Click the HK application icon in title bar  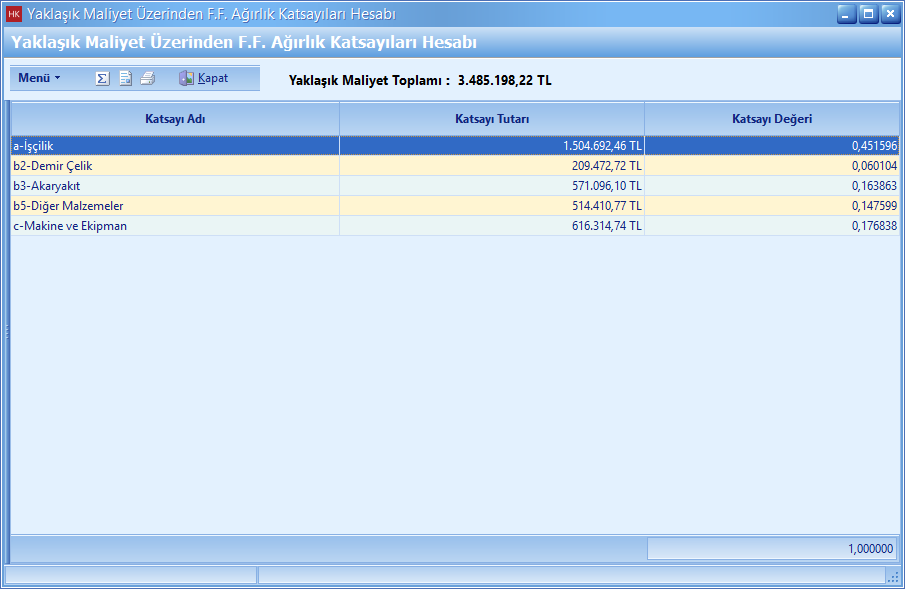coord(14,14)
